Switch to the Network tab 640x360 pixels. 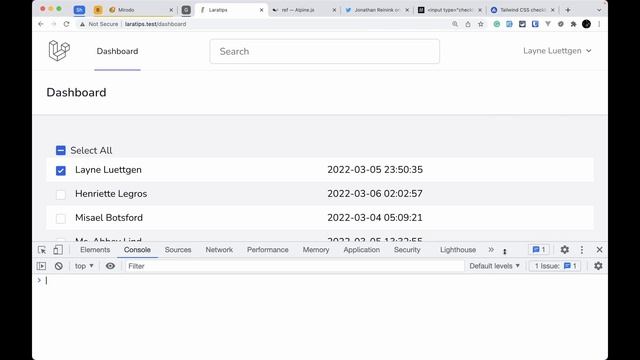219,250
